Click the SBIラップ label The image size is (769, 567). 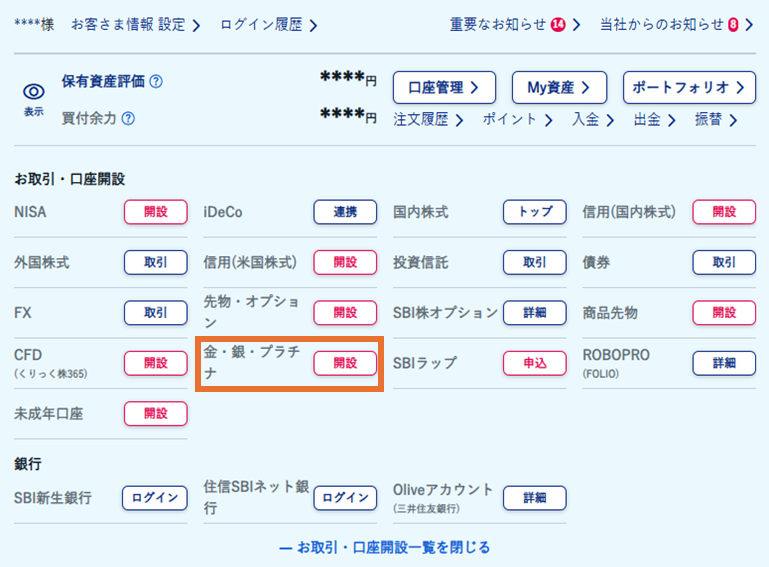425,363
